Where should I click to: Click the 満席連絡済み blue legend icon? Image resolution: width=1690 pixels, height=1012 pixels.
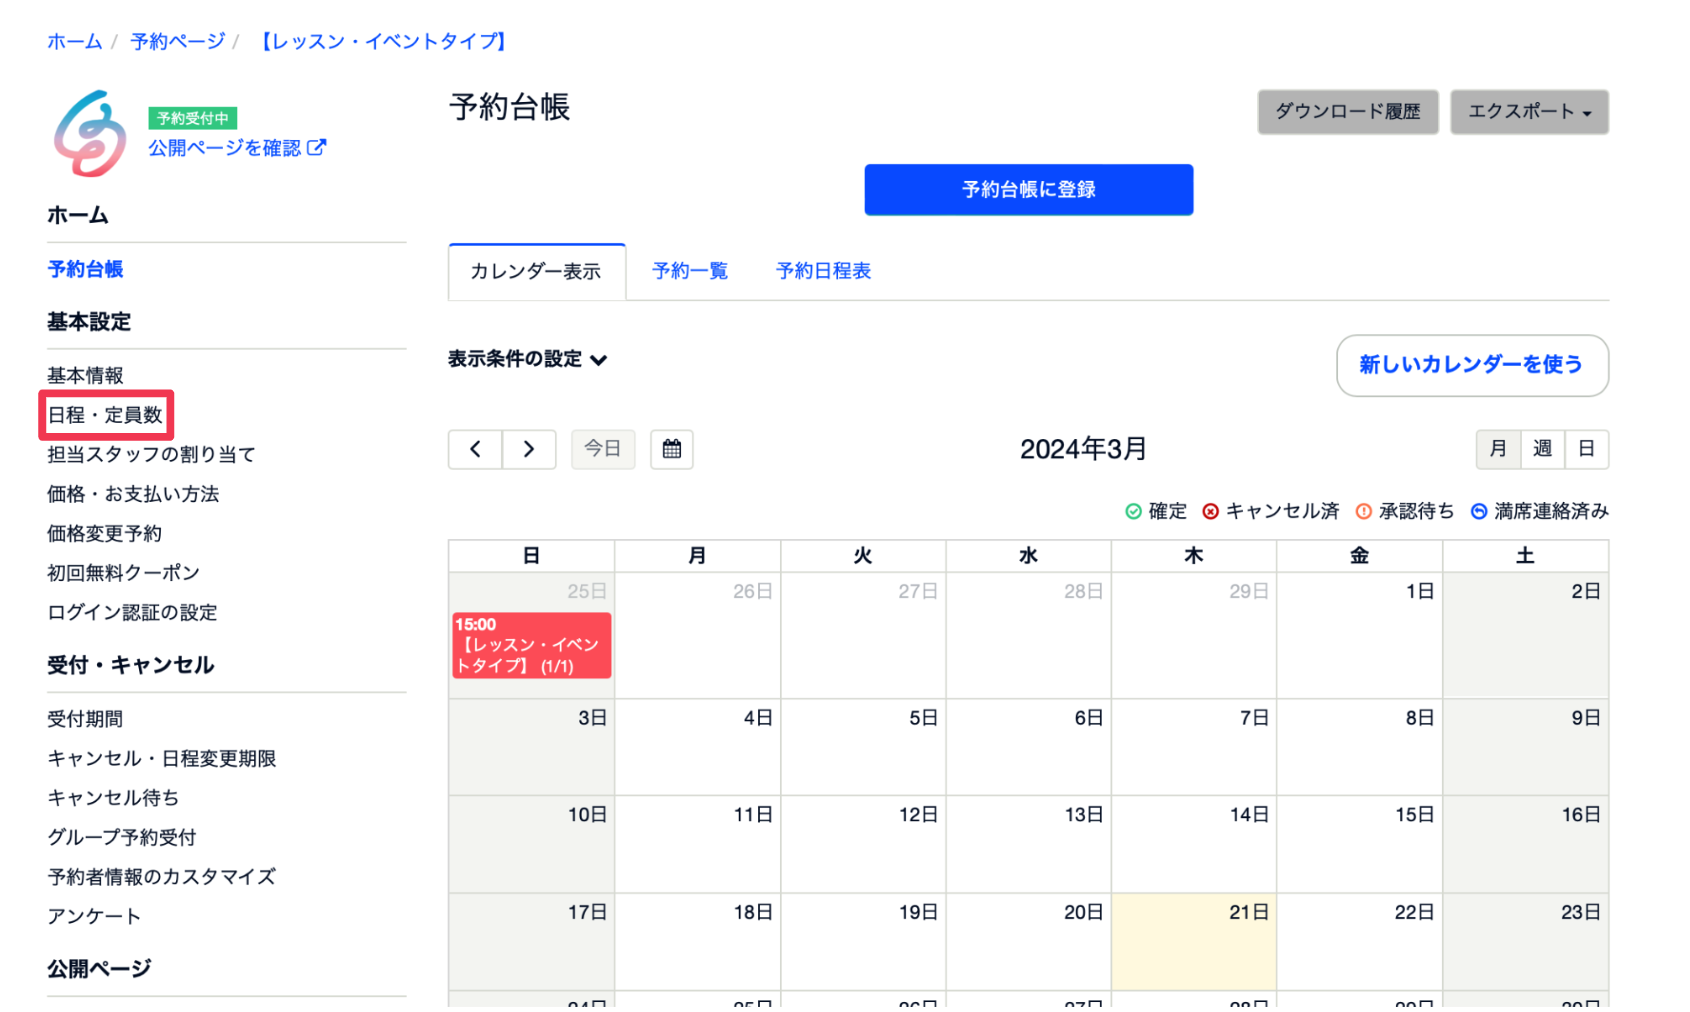click(x=1479, y=511)
